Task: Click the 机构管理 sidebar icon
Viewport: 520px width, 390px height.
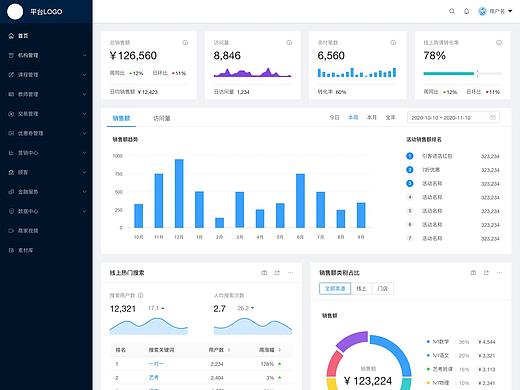Action: point(11,55)
